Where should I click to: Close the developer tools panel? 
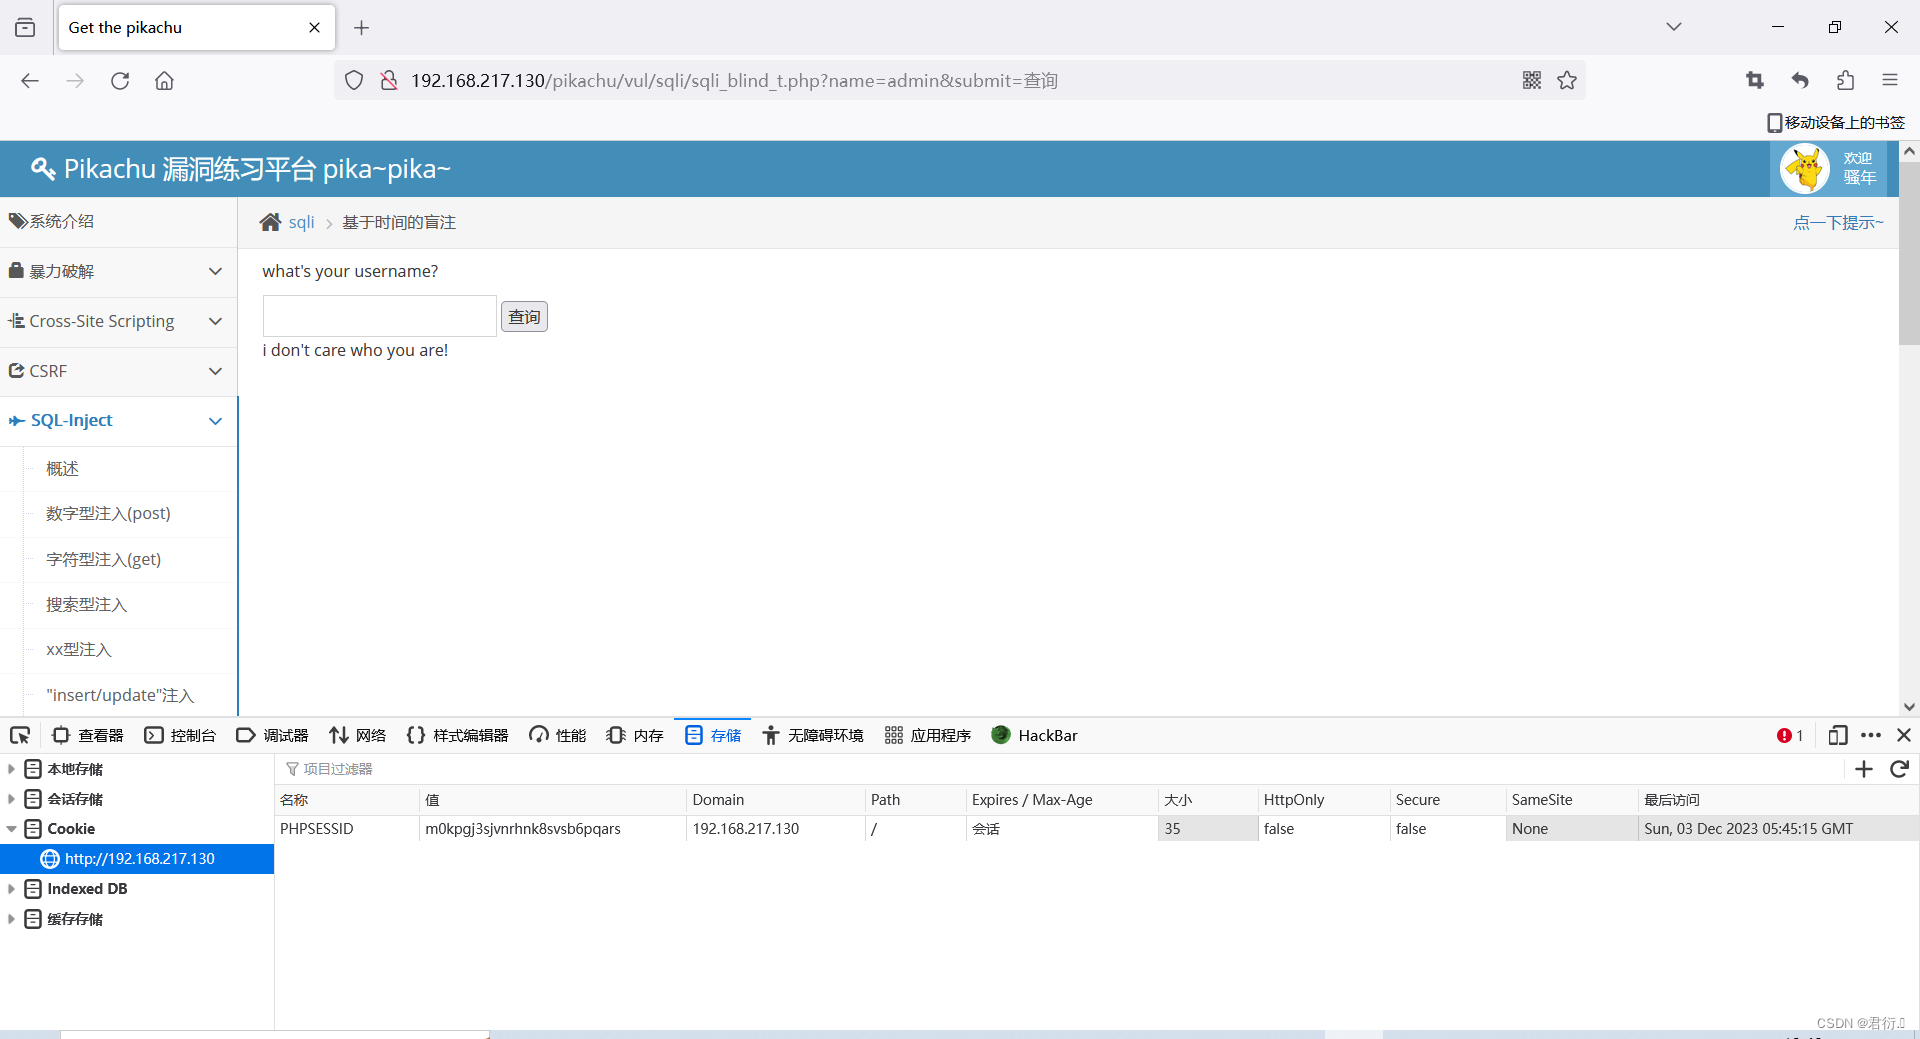coord(1904,736)
